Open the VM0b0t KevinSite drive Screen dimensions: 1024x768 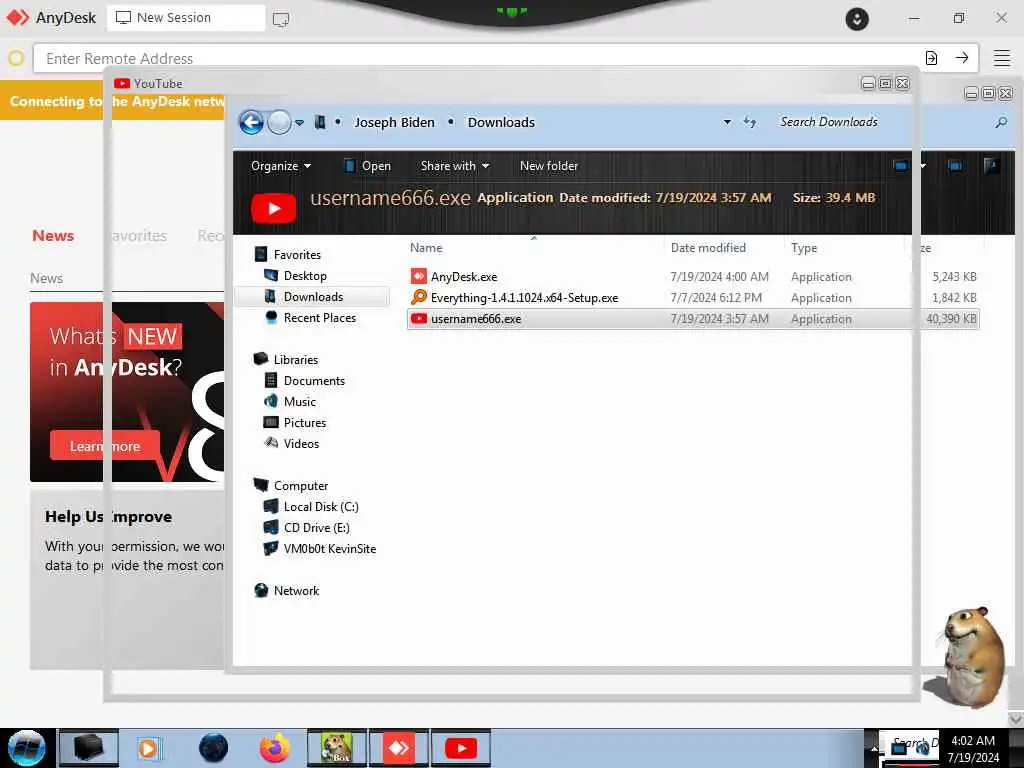330,549
